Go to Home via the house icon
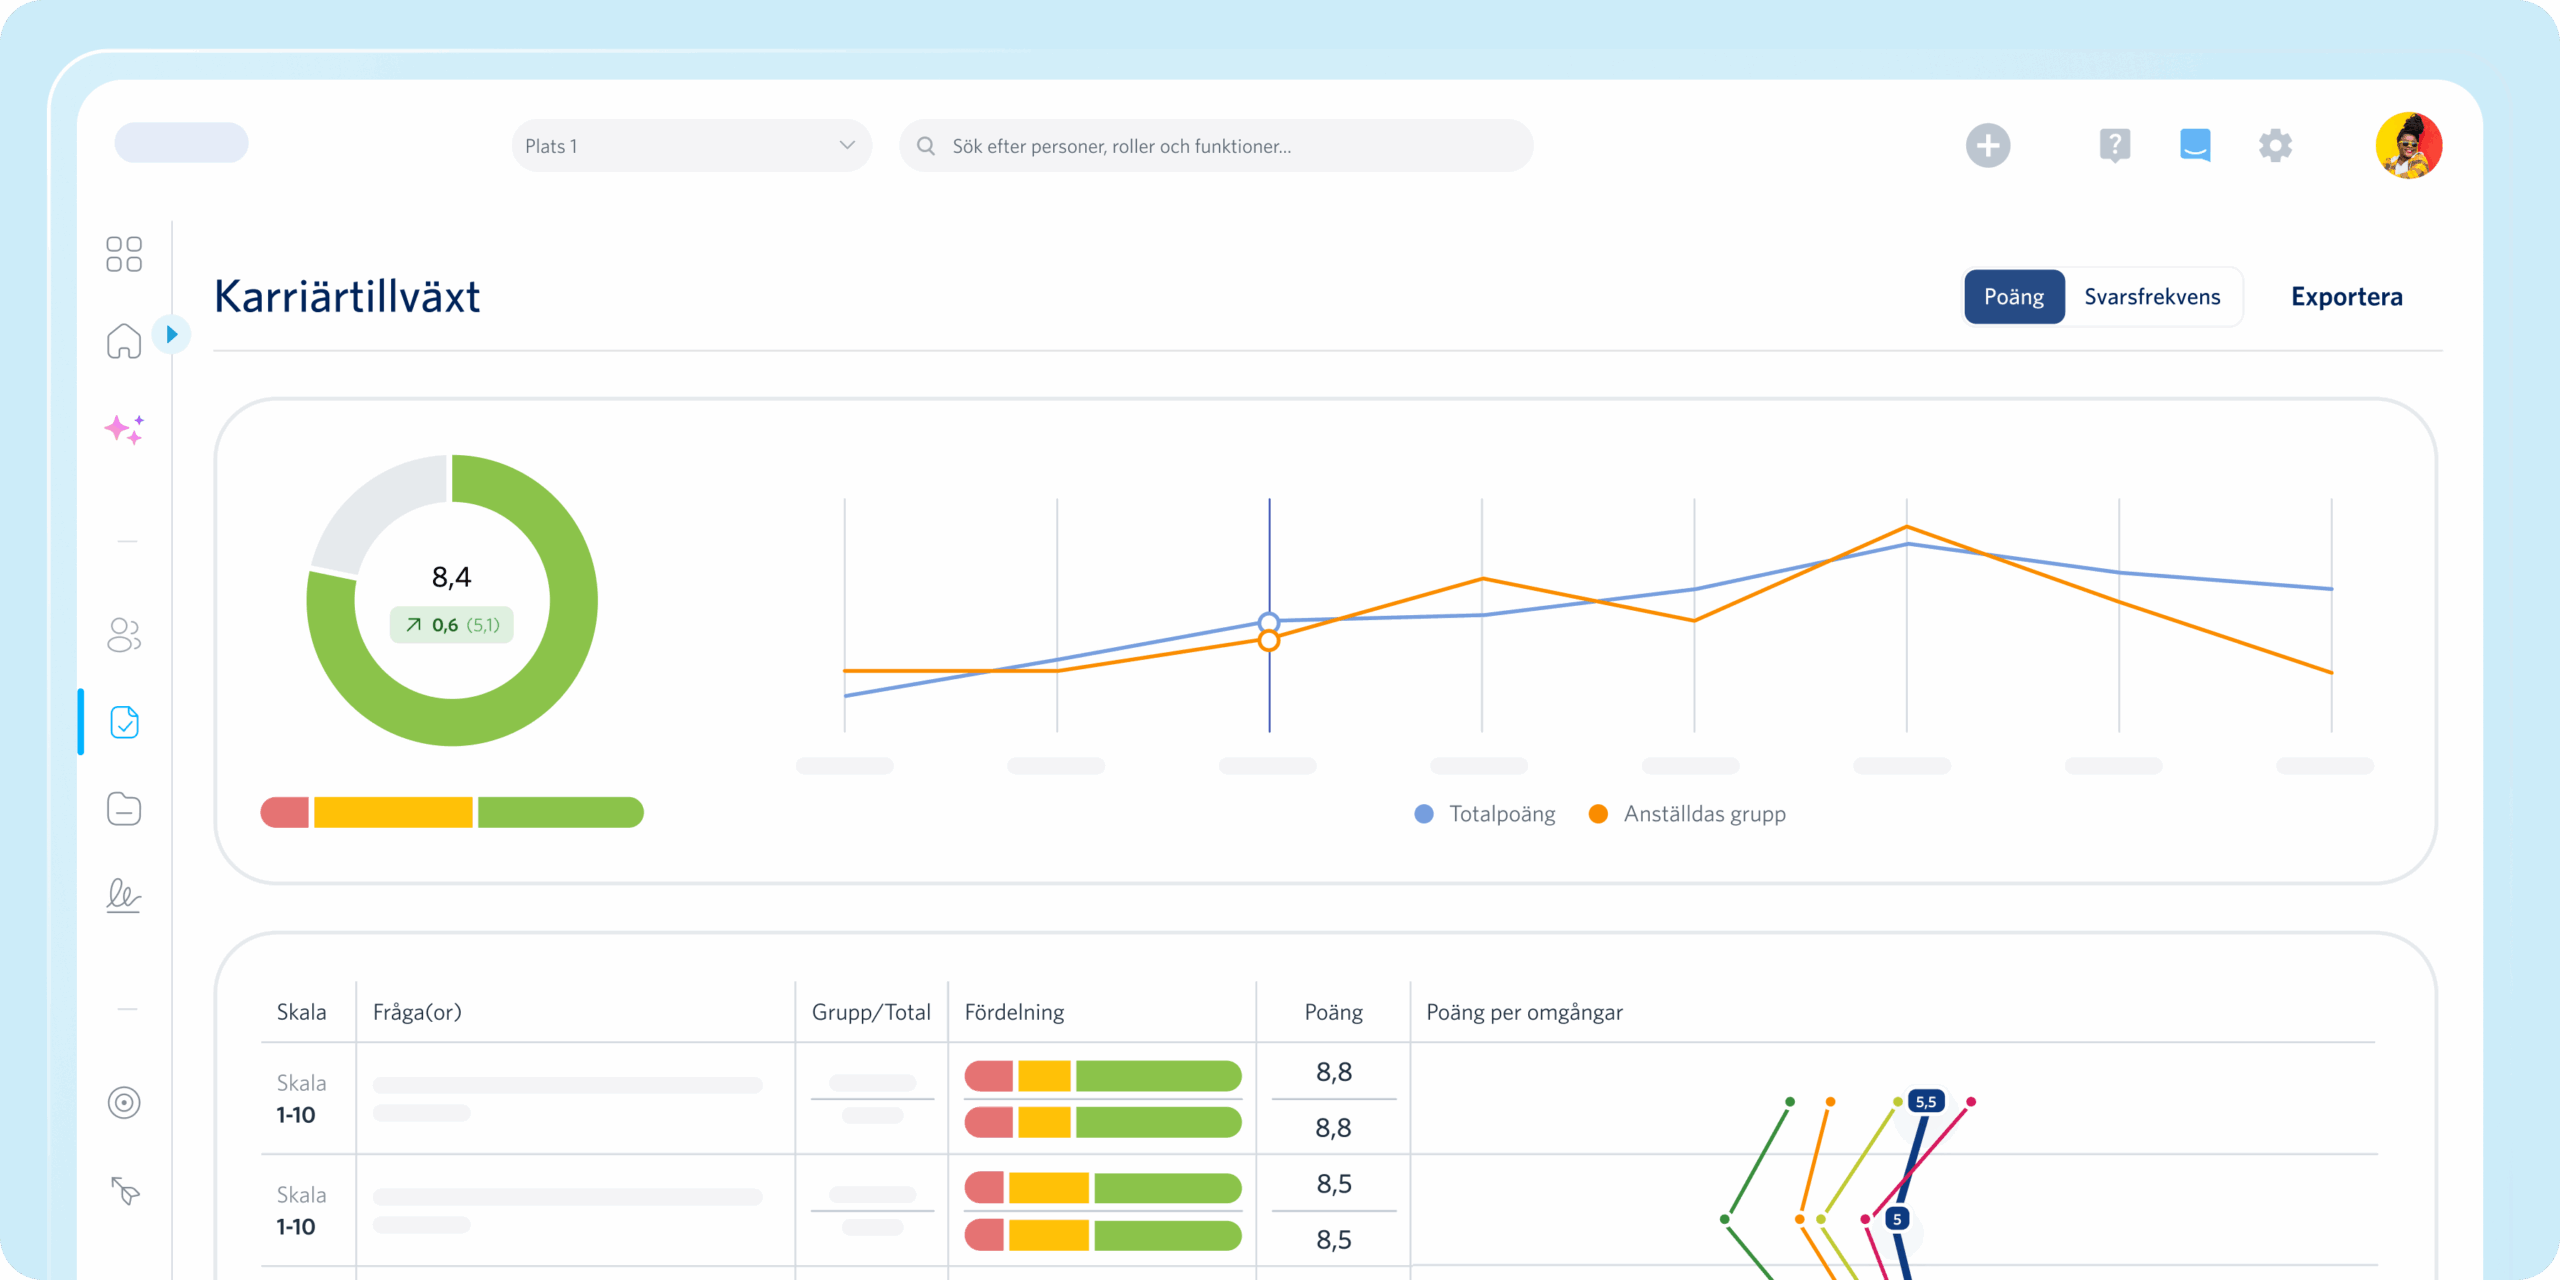This screenshot has height=1280, width=2560. (x=124, y=341)
